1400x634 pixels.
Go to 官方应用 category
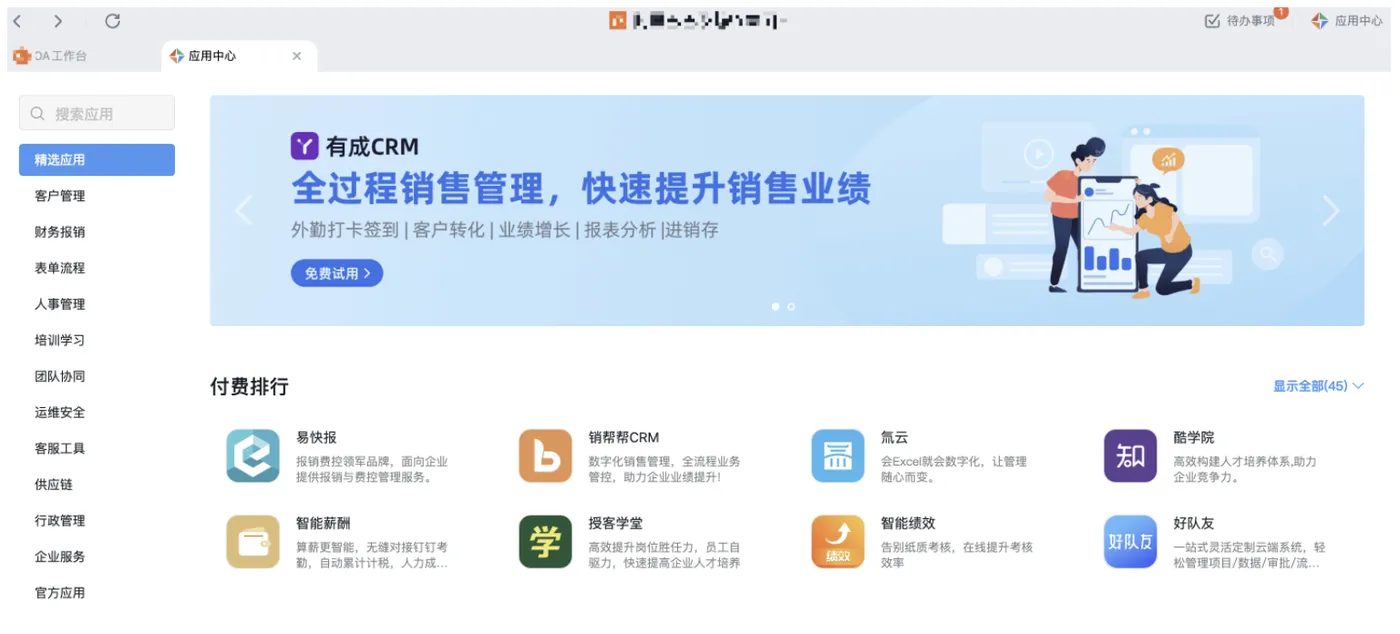pyautogui.click(x=60, y=592)
